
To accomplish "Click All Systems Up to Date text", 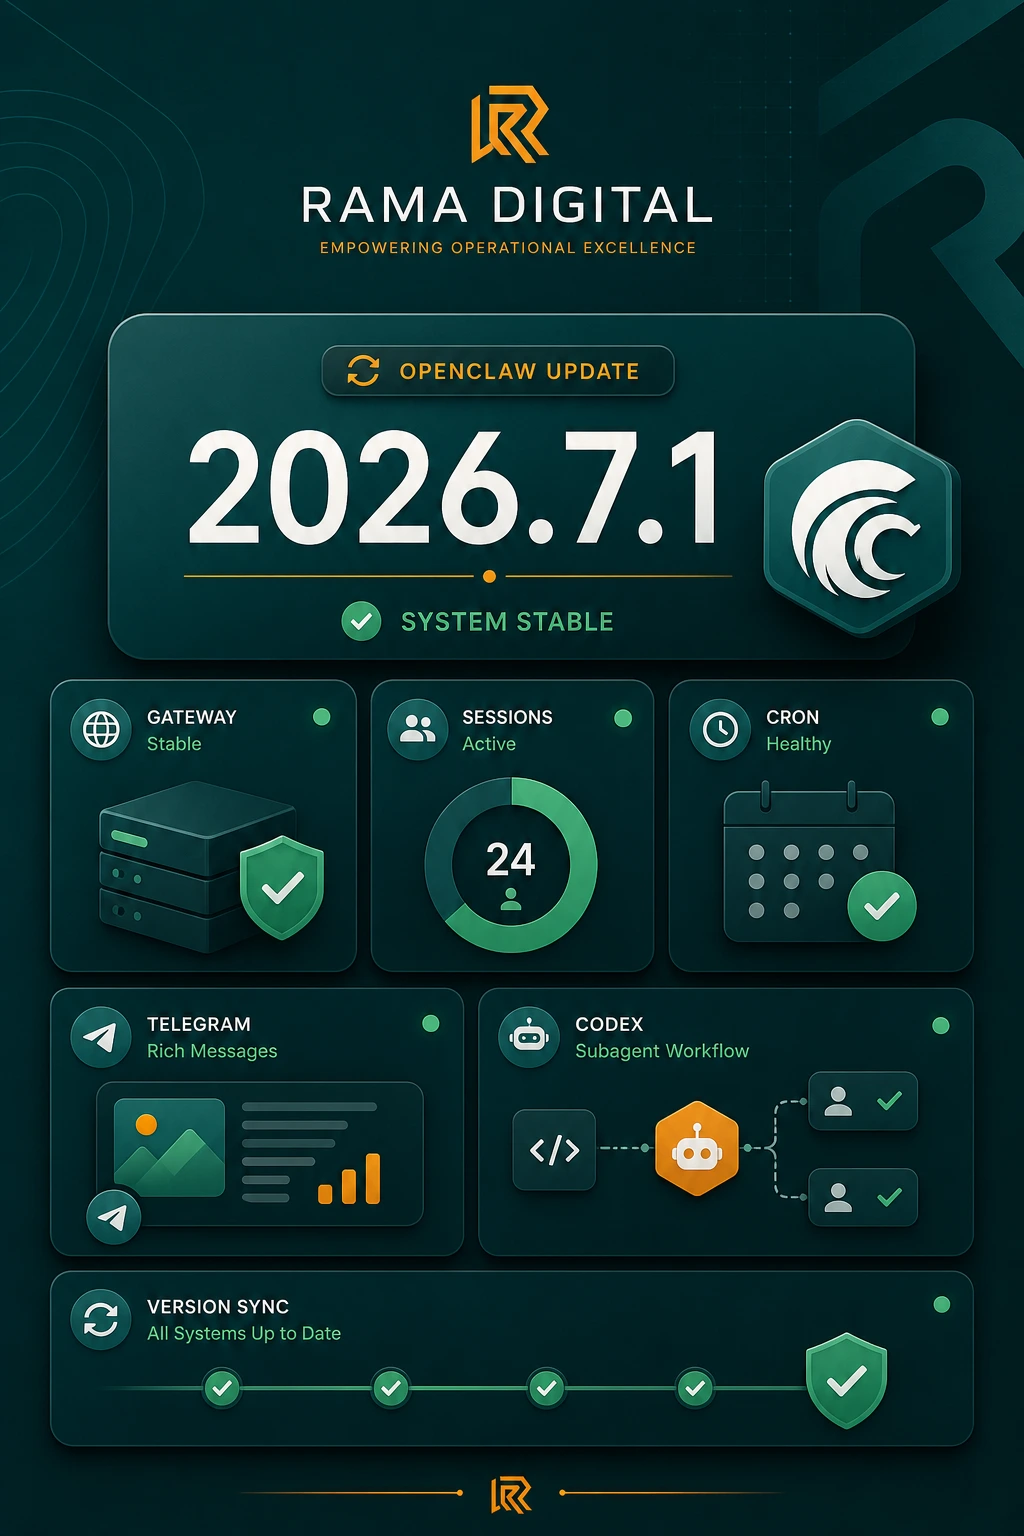I will click(244, 1334).
